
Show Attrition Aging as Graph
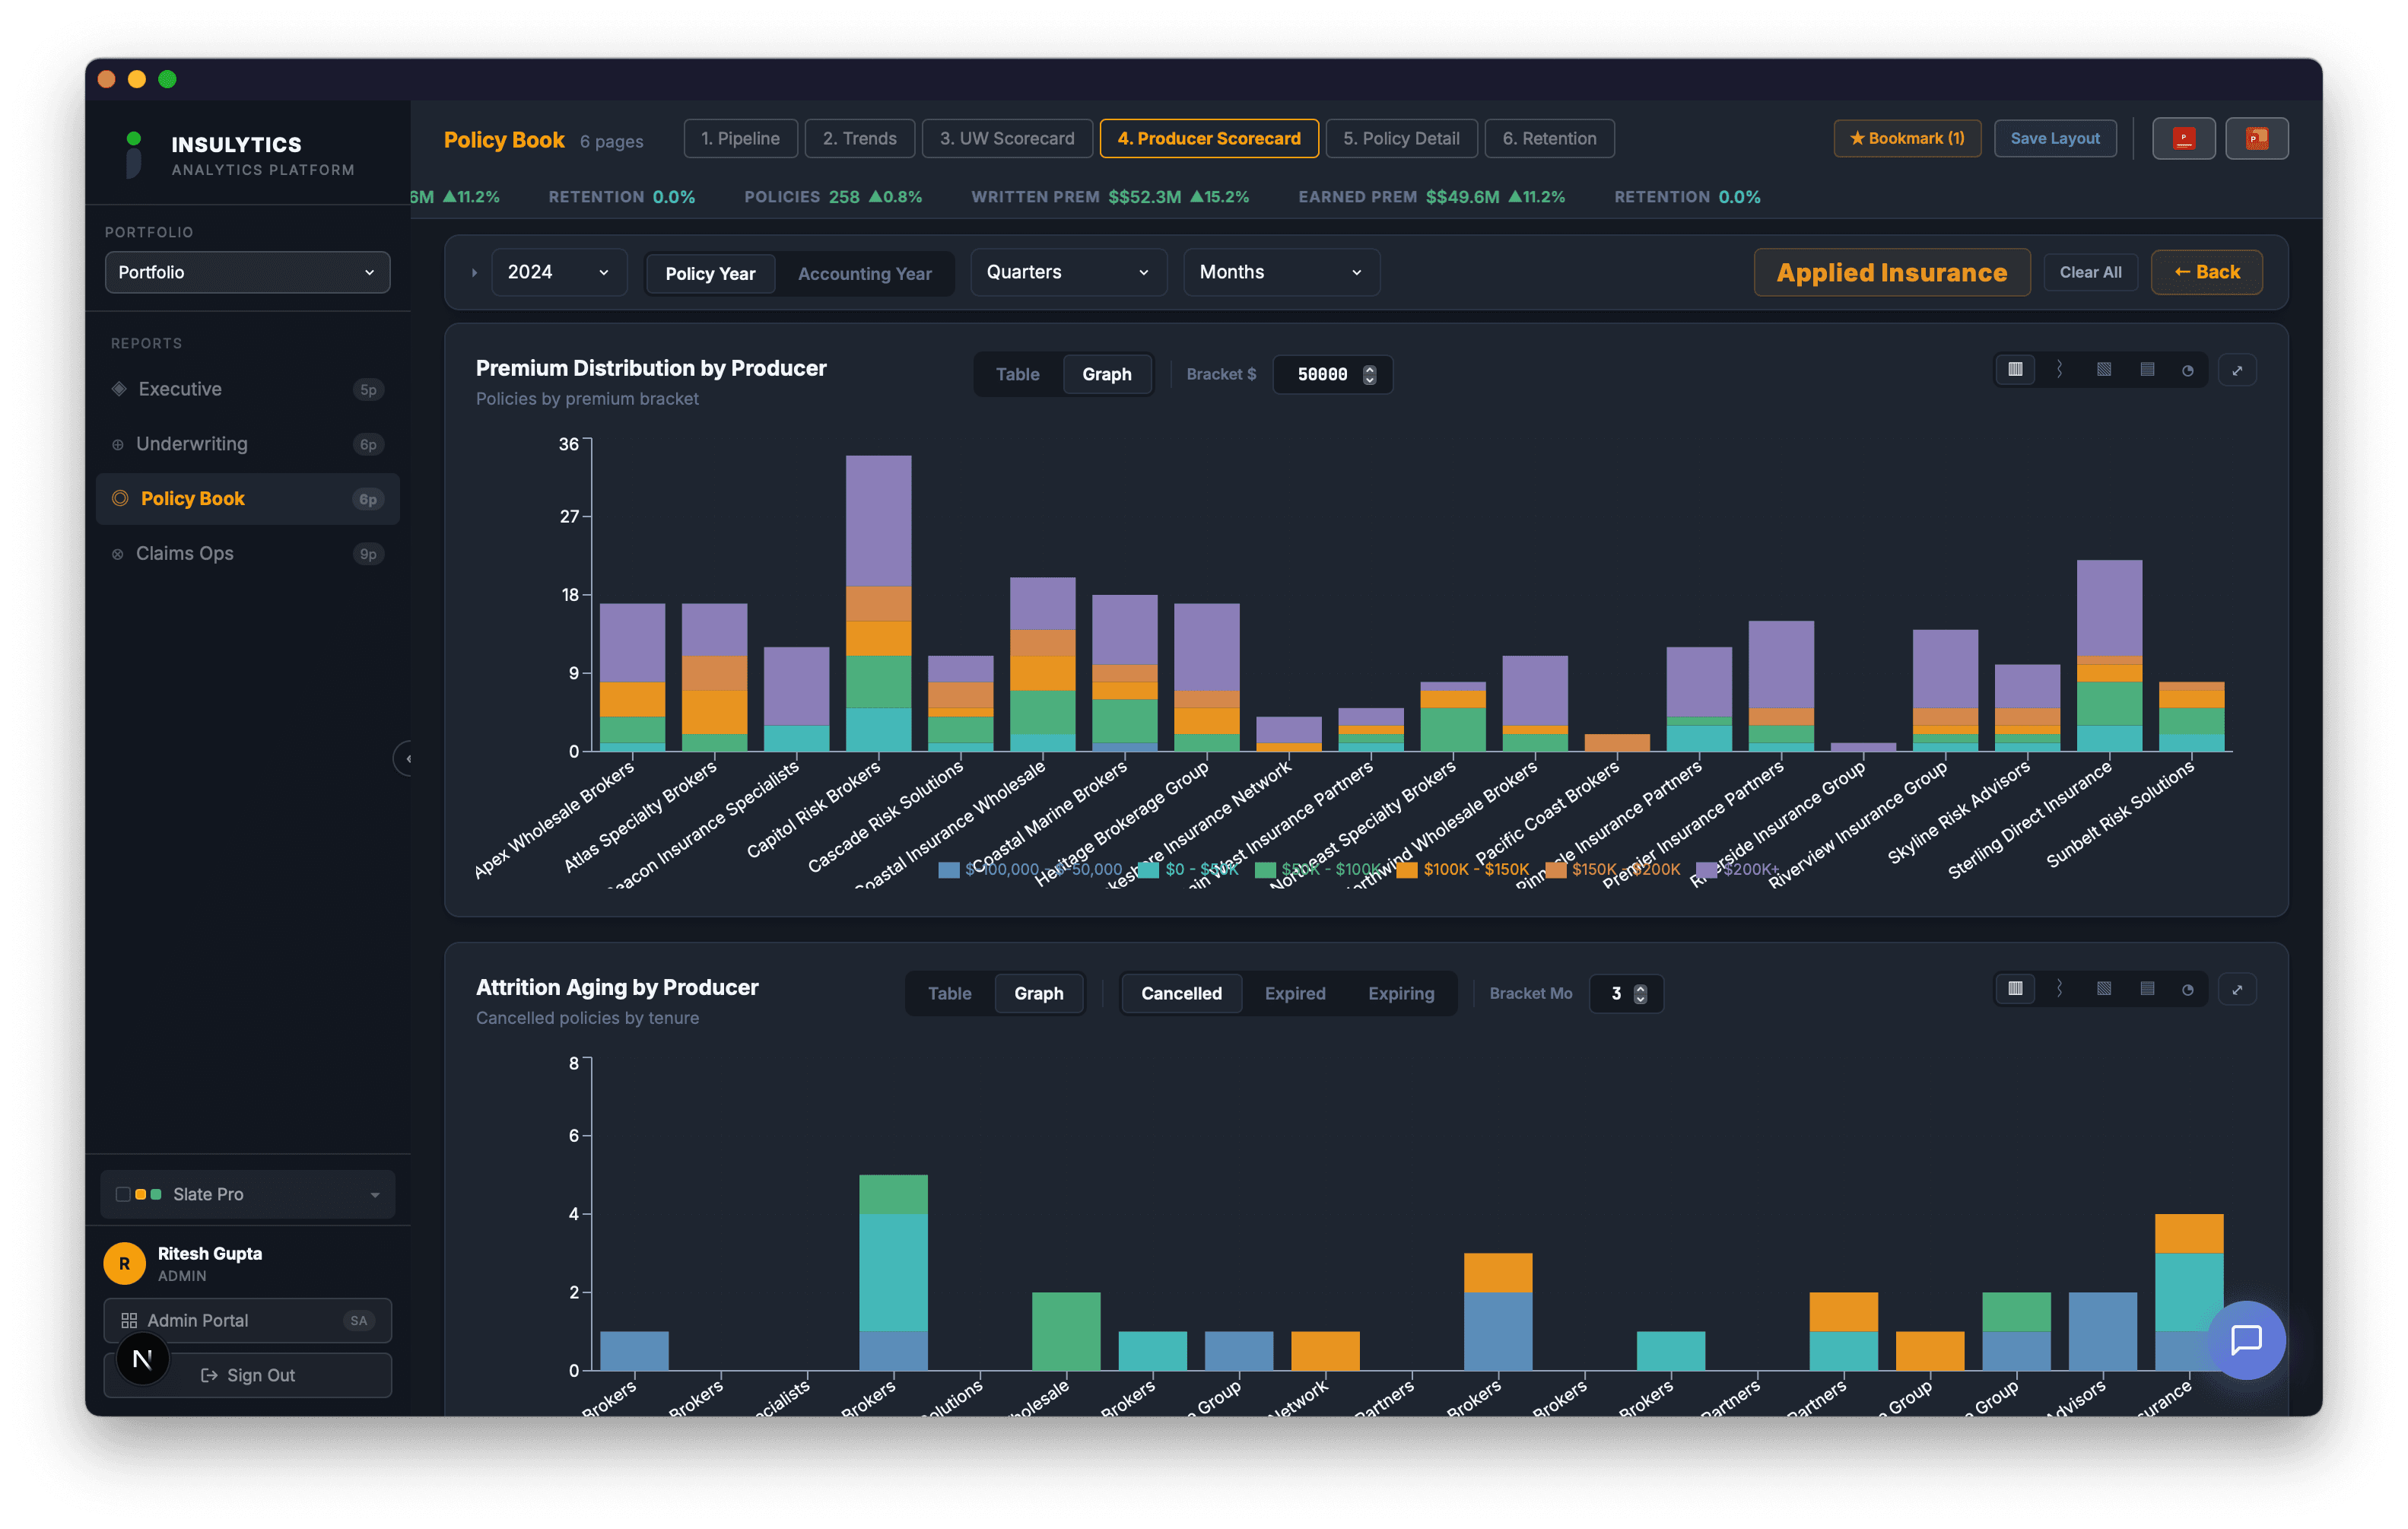(x=1038, y=993)
